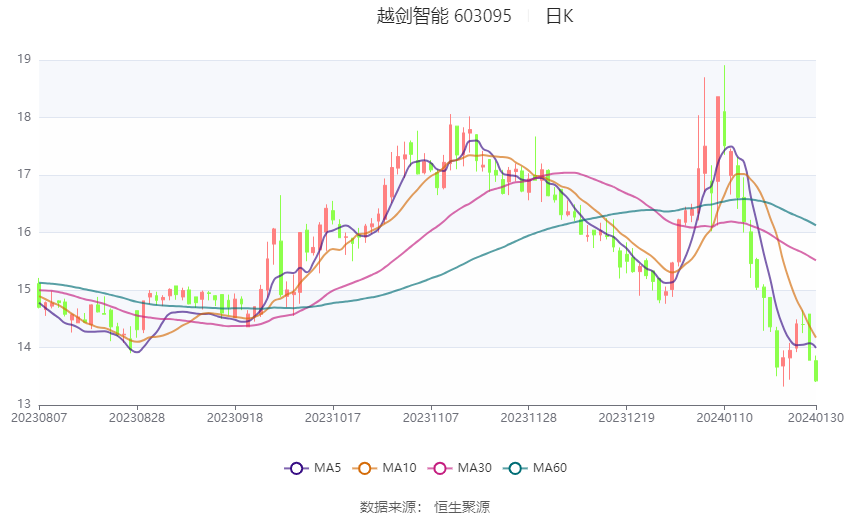Click the 20231017 x-axis date label
The height and width of the screenshot is (517, 850).
pyautogui.click(x=333, y=418)
